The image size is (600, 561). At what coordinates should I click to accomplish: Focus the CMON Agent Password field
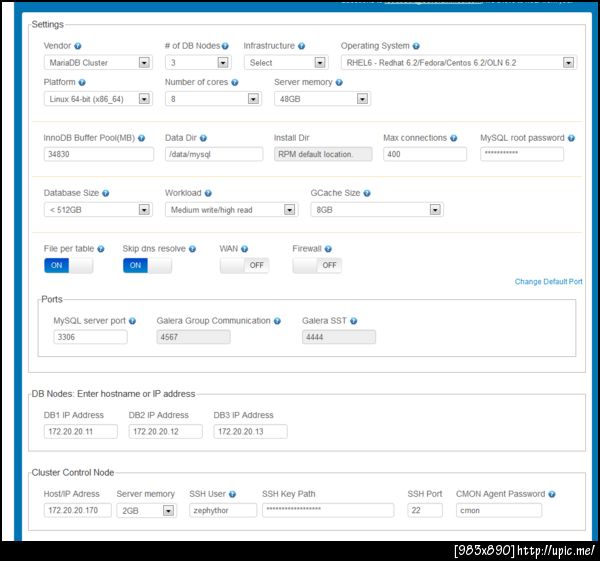499,510
